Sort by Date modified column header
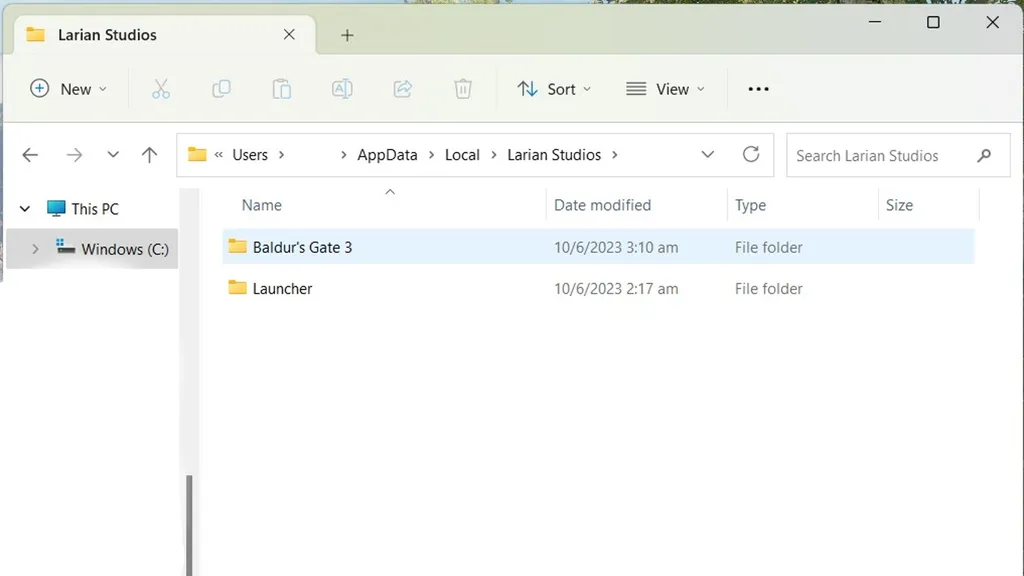 [602, 205]
